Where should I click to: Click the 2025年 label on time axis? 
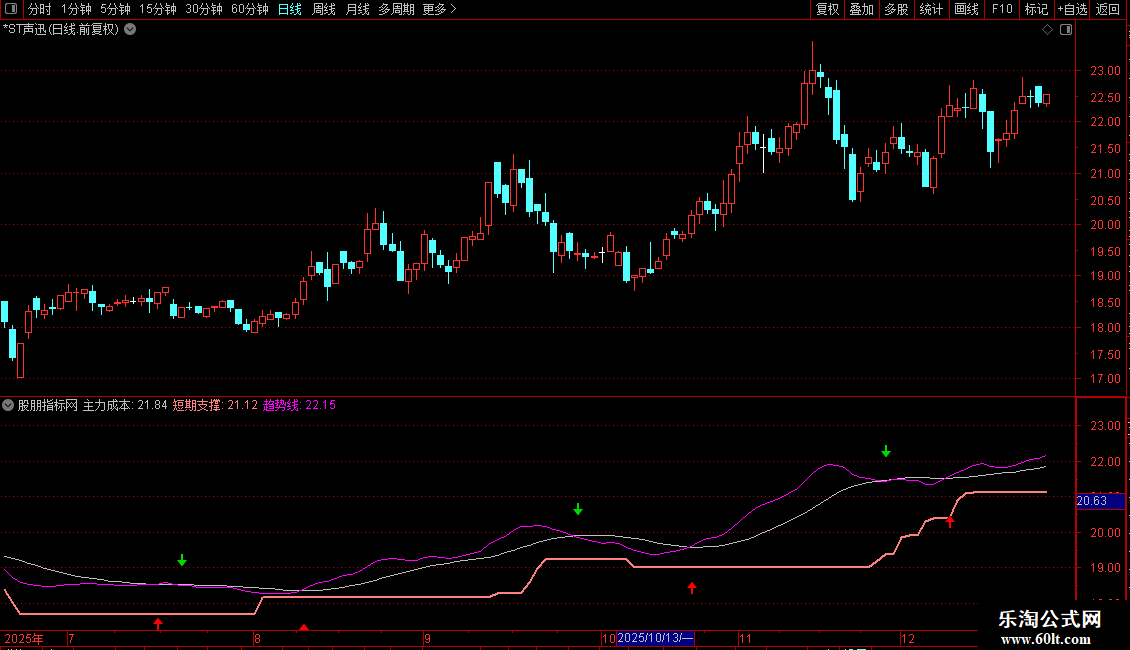[24, 638]
